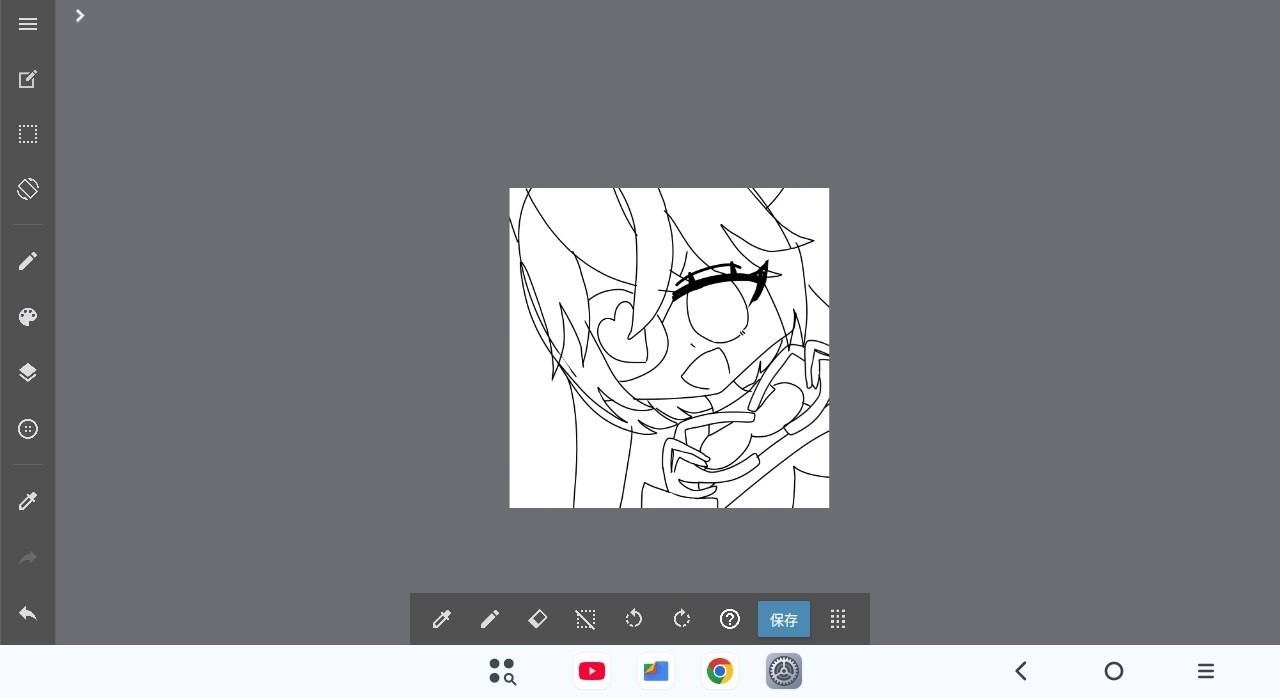Open the help question mark
The width and height of the screenshot is (1280, 697).
[x=730, y=619]
